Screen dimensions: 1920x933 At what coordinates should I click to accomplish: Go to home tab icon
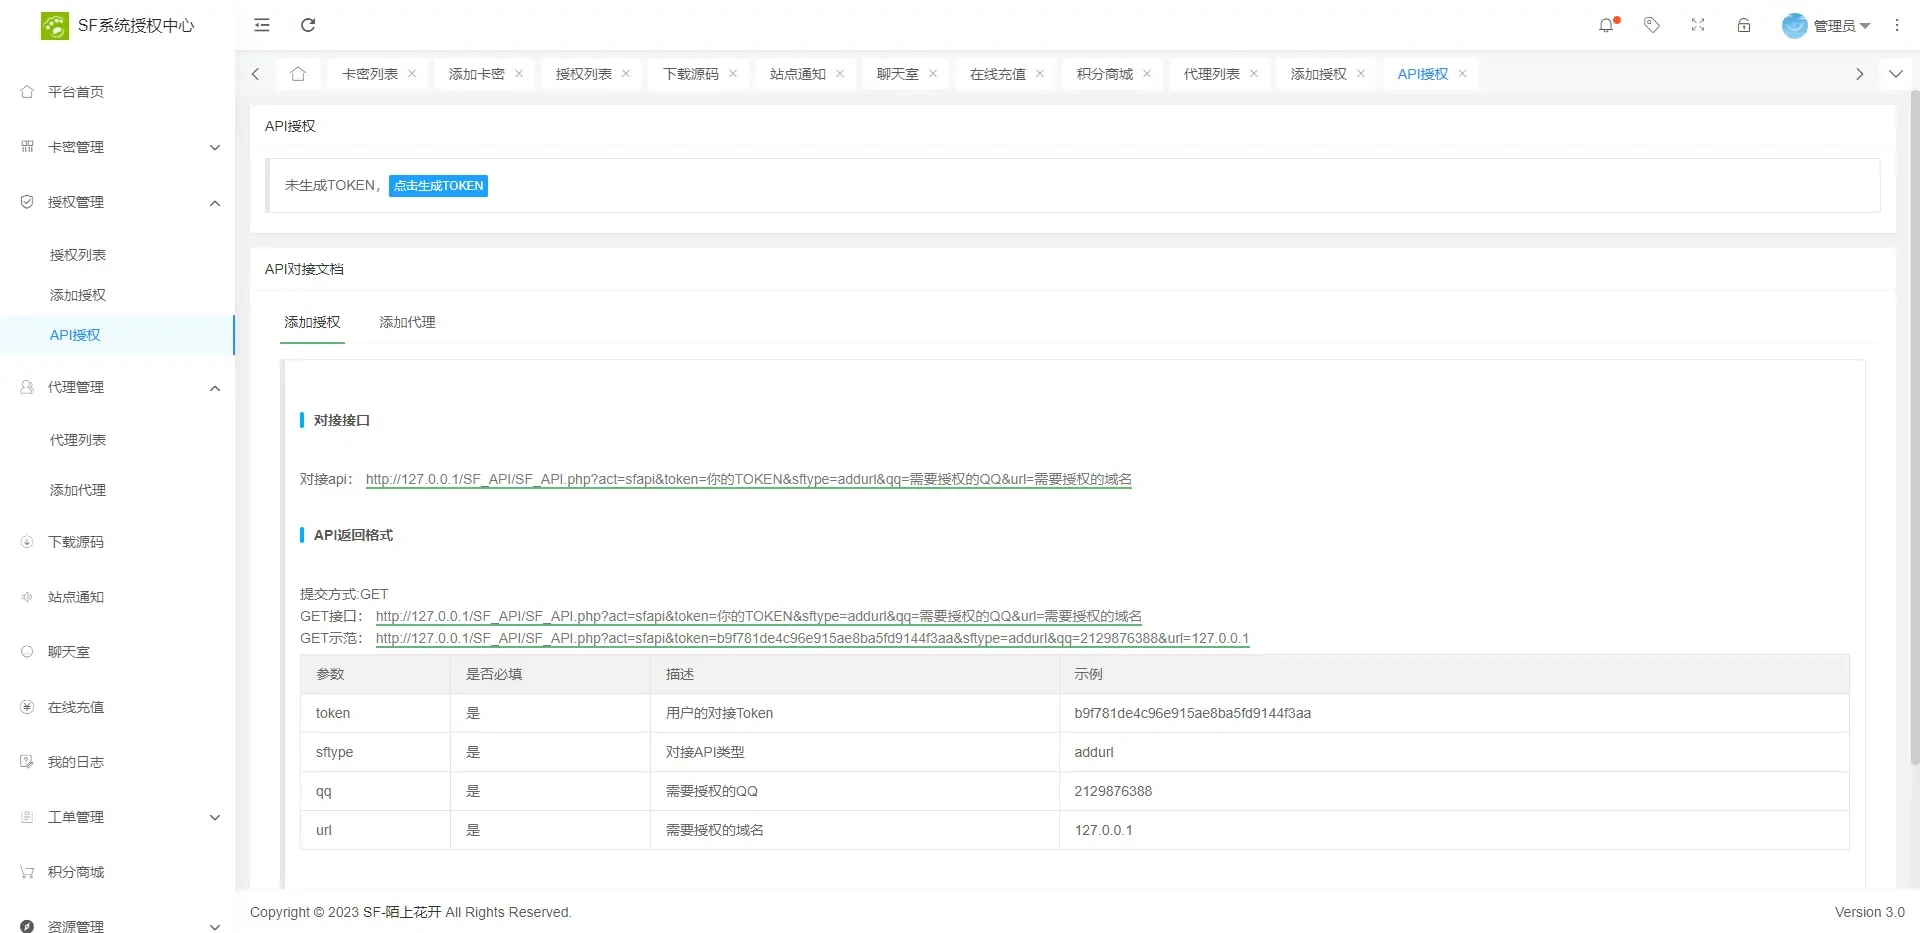click(298, 74)
